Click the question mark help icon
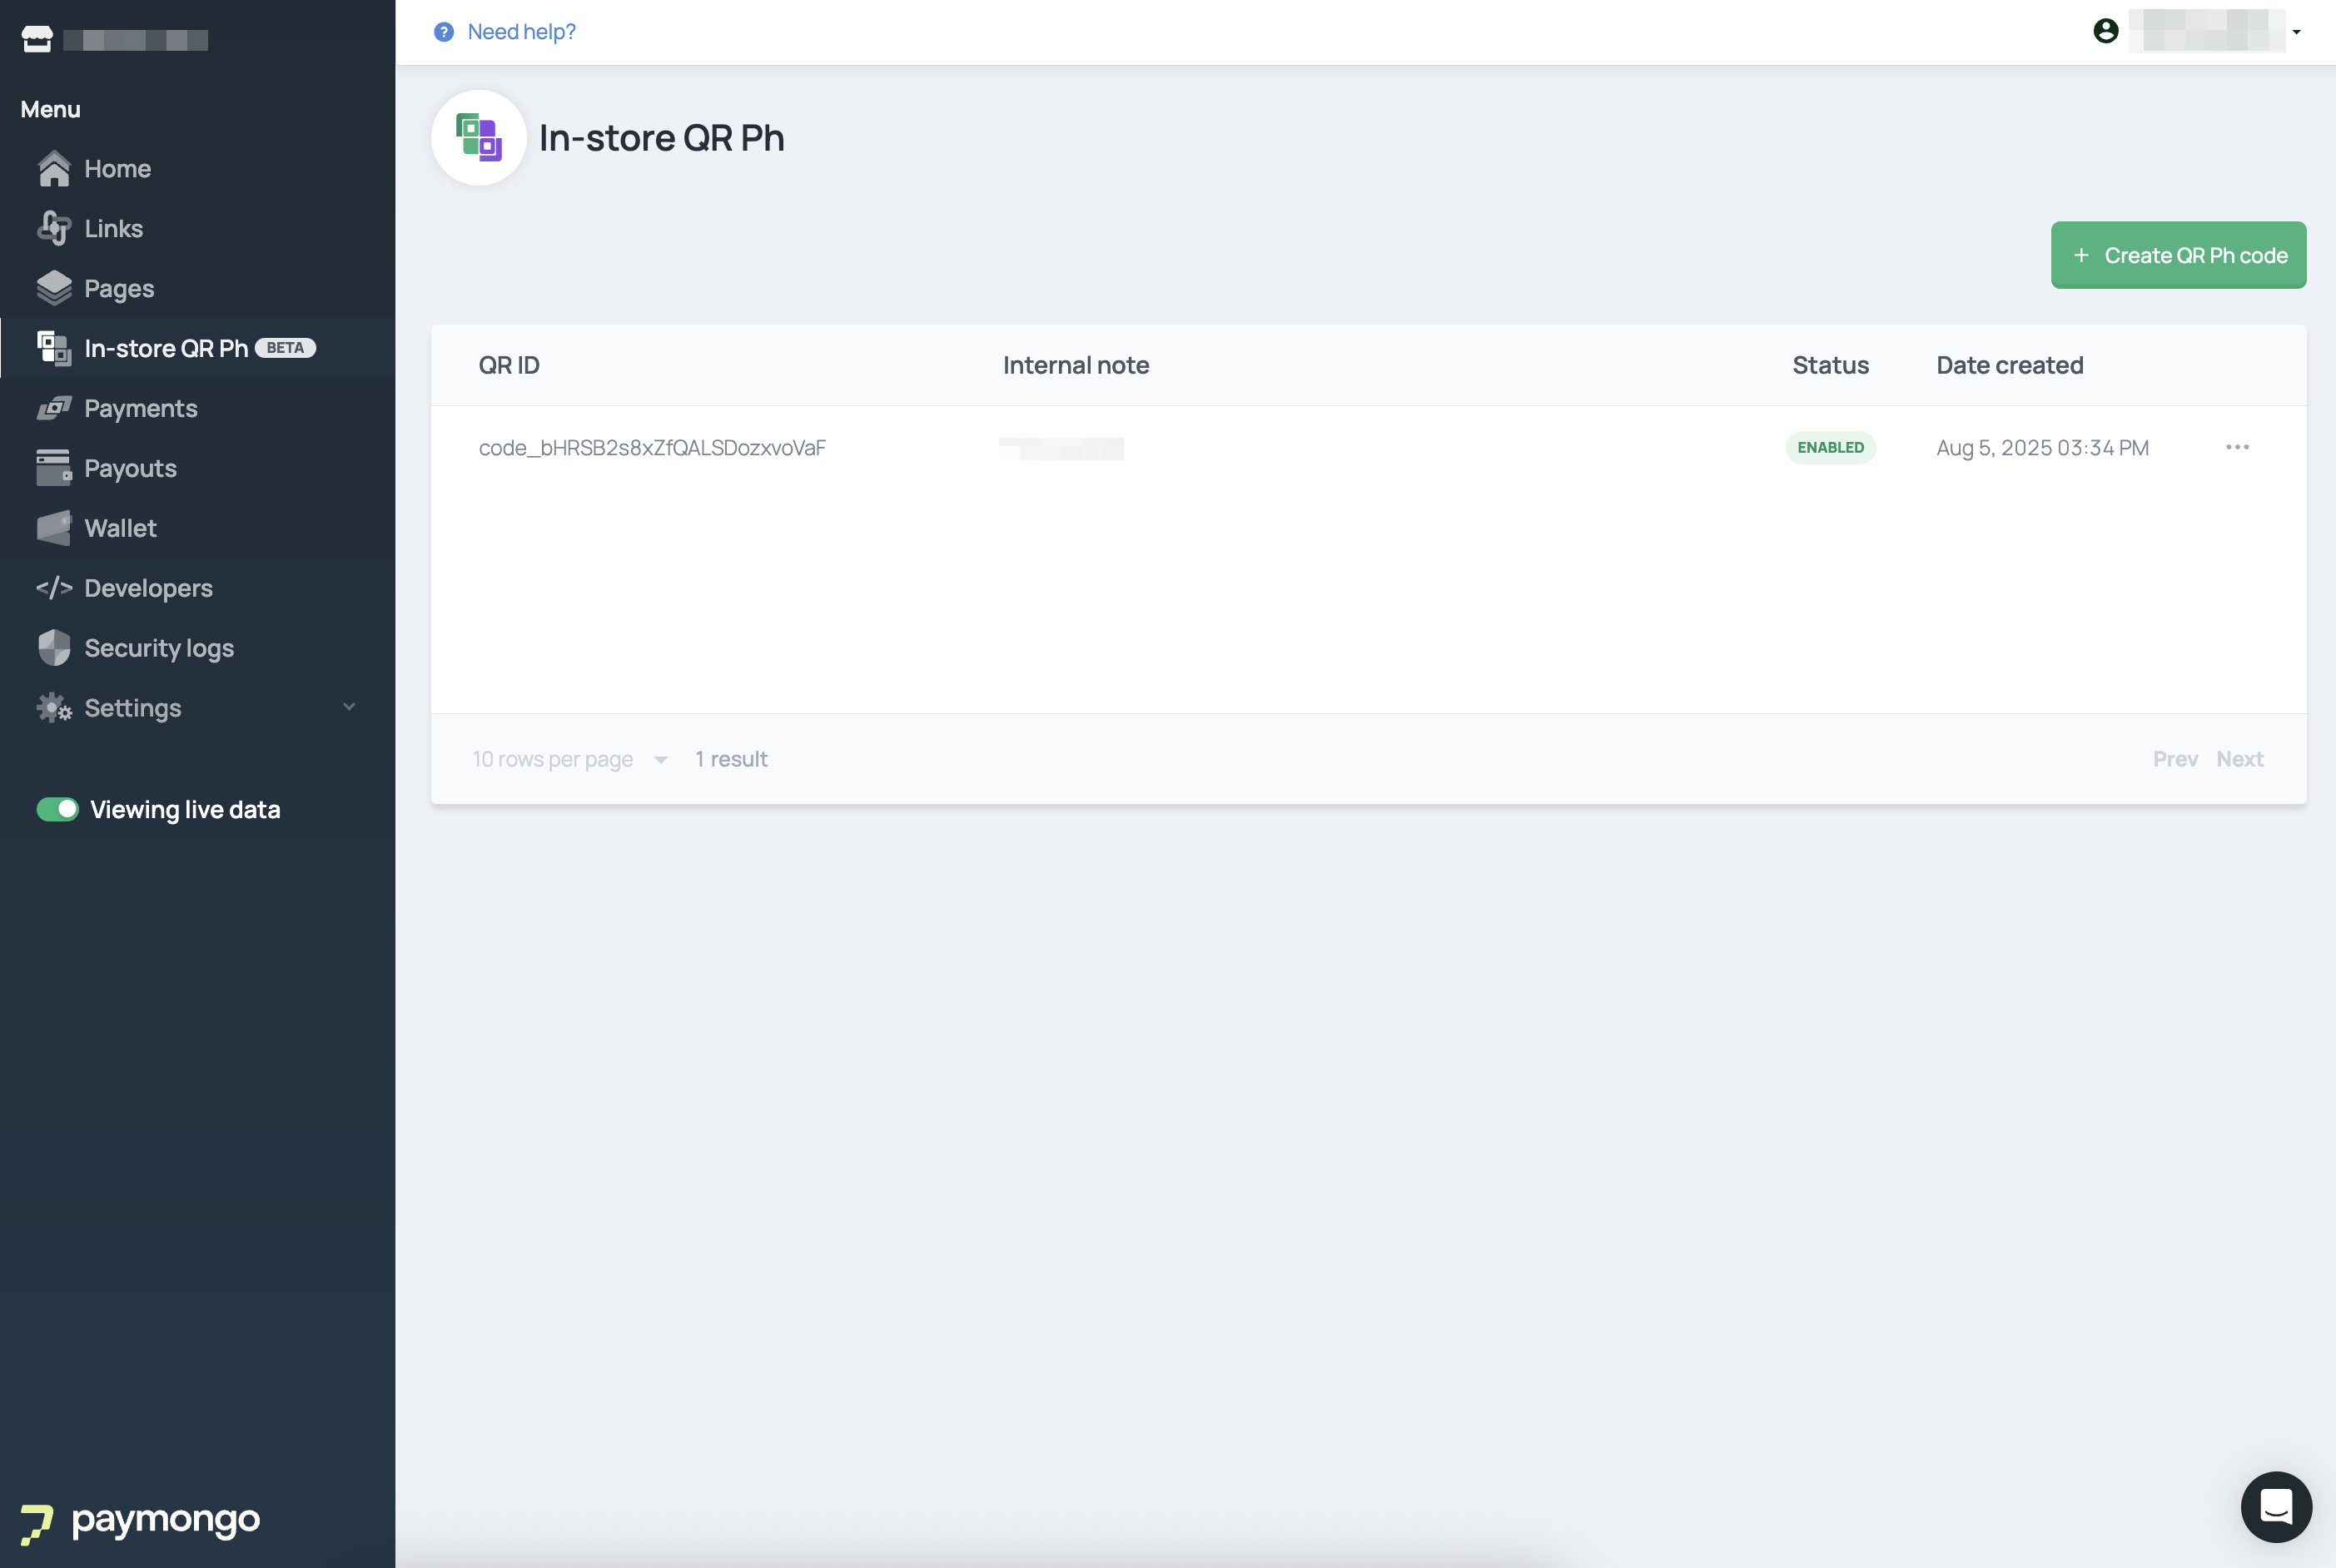 pos(444,32)
